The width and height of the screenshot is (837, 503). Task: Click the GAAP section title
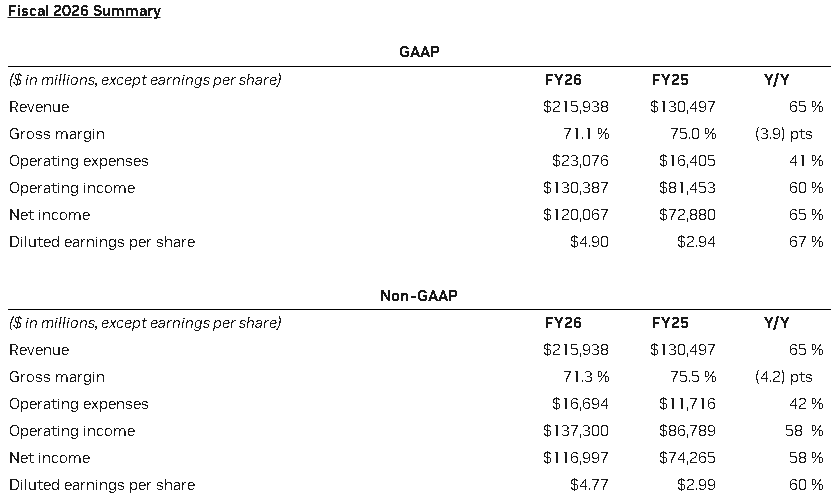[x=419, y=52]
